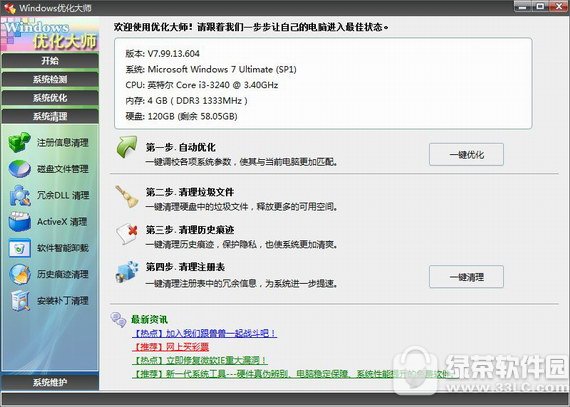Click the broom icon for 清理垃圾文件
570x407 pixels.
click(x=127, y=196)
